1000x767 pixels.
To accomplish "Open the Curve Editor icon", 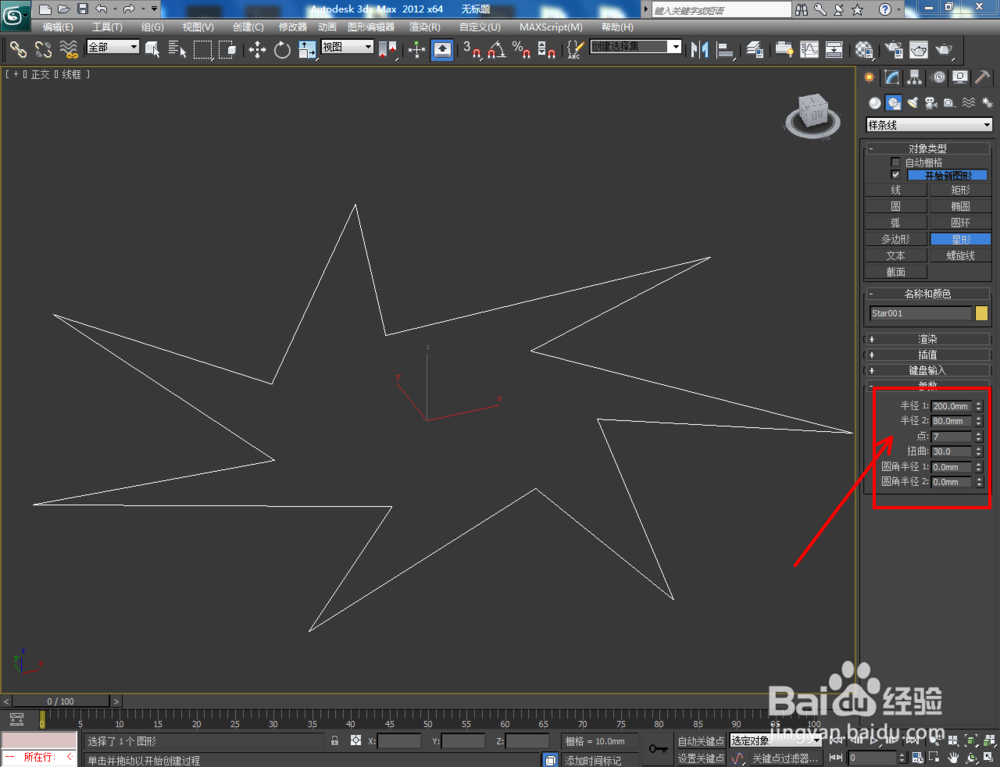I will coord(809,49).
